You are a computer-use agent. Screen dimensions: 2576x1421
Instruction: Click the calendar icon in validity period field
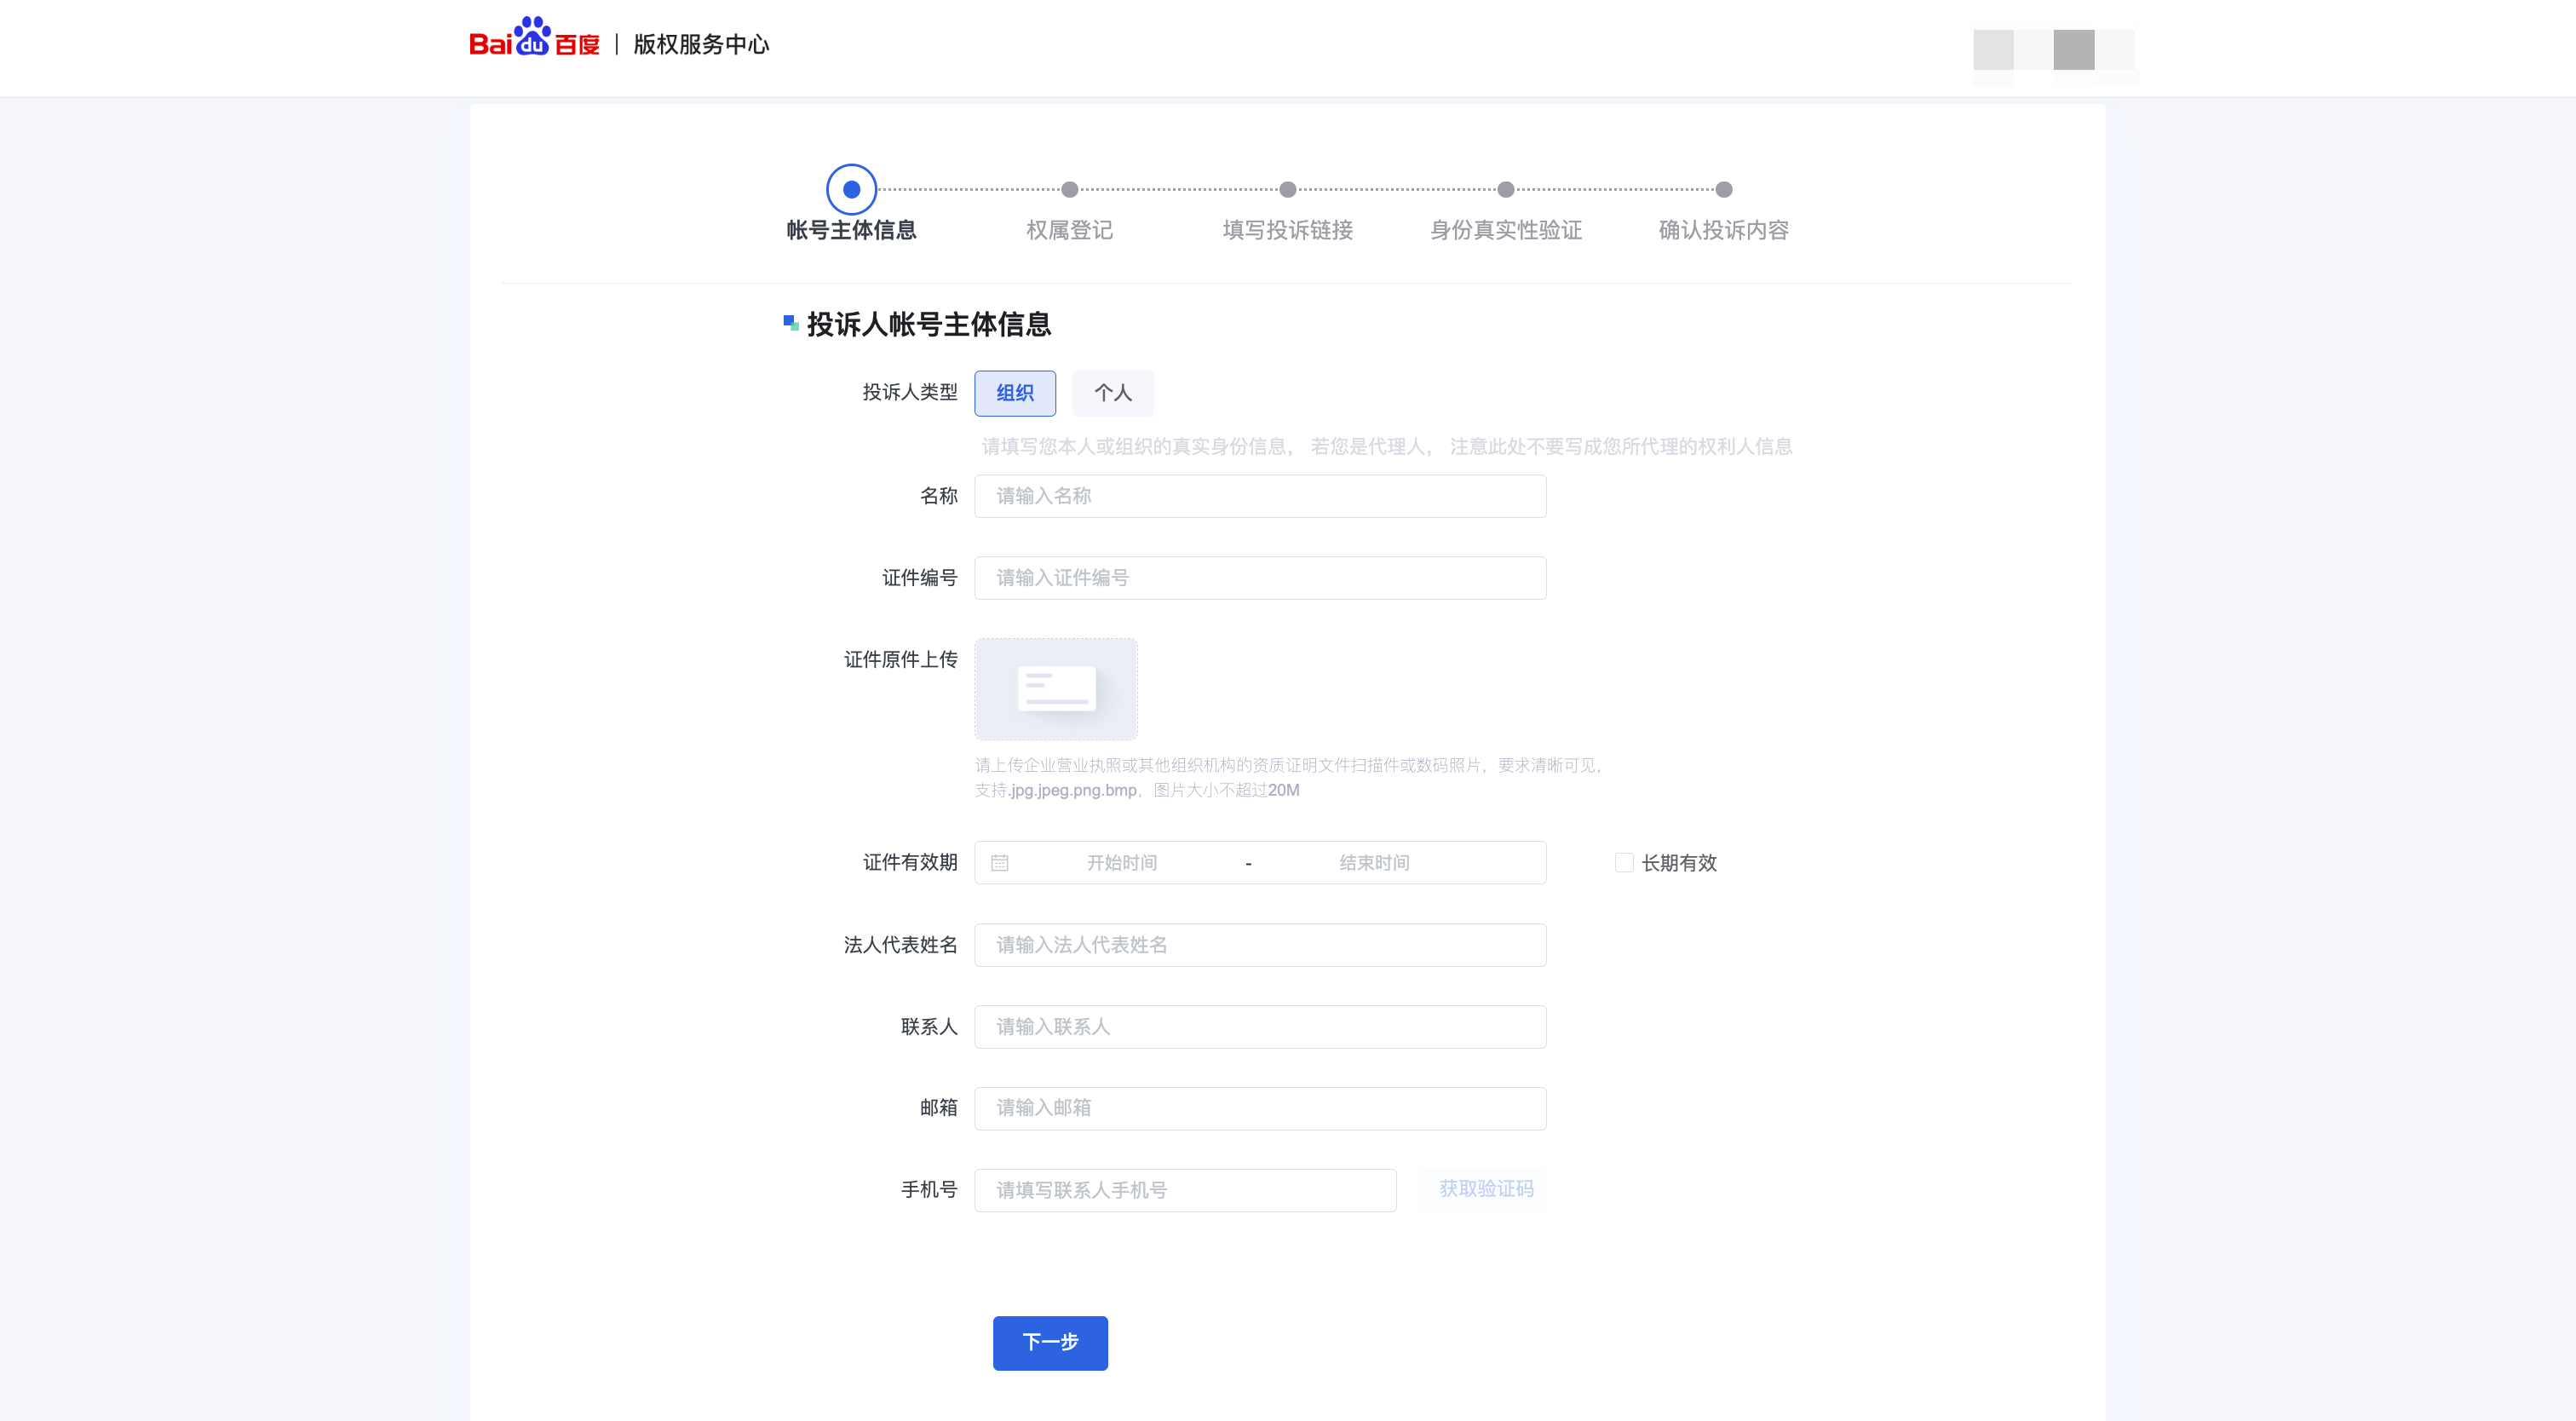999,863
